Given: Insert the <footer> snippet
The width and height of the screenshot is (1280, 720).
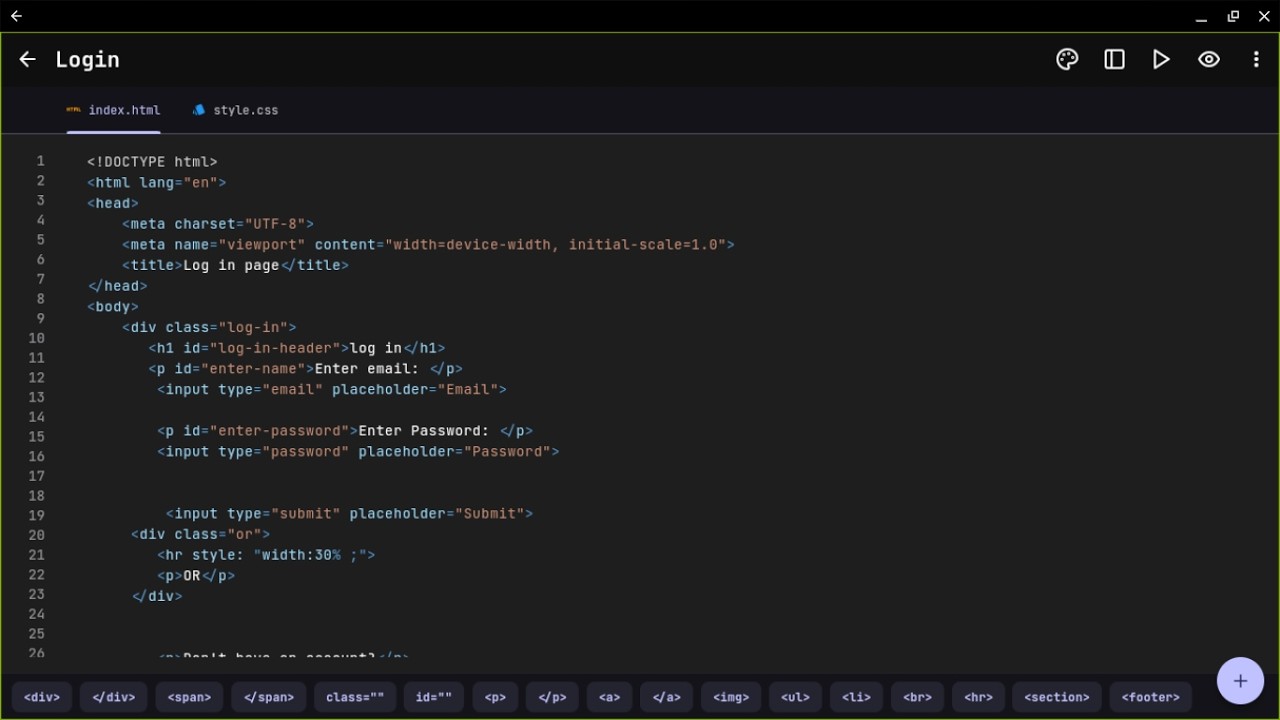Looking at the screenshot, I should [x=1151, y=697].
